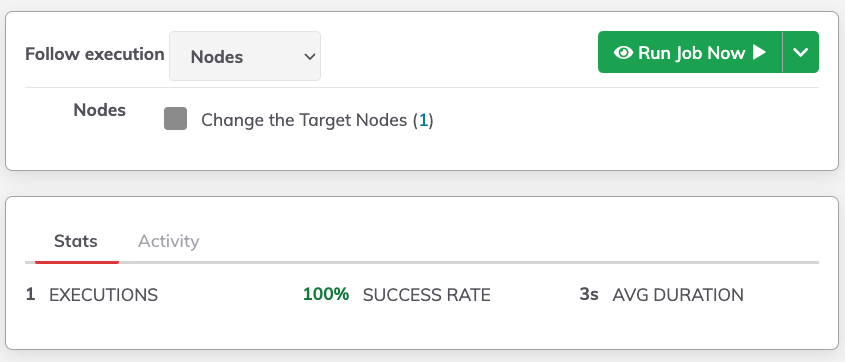Click the eye icon on Run Job Now
The height and width of the screenshot is (362, 845).
pyautogui.click(x=623, y=52)
